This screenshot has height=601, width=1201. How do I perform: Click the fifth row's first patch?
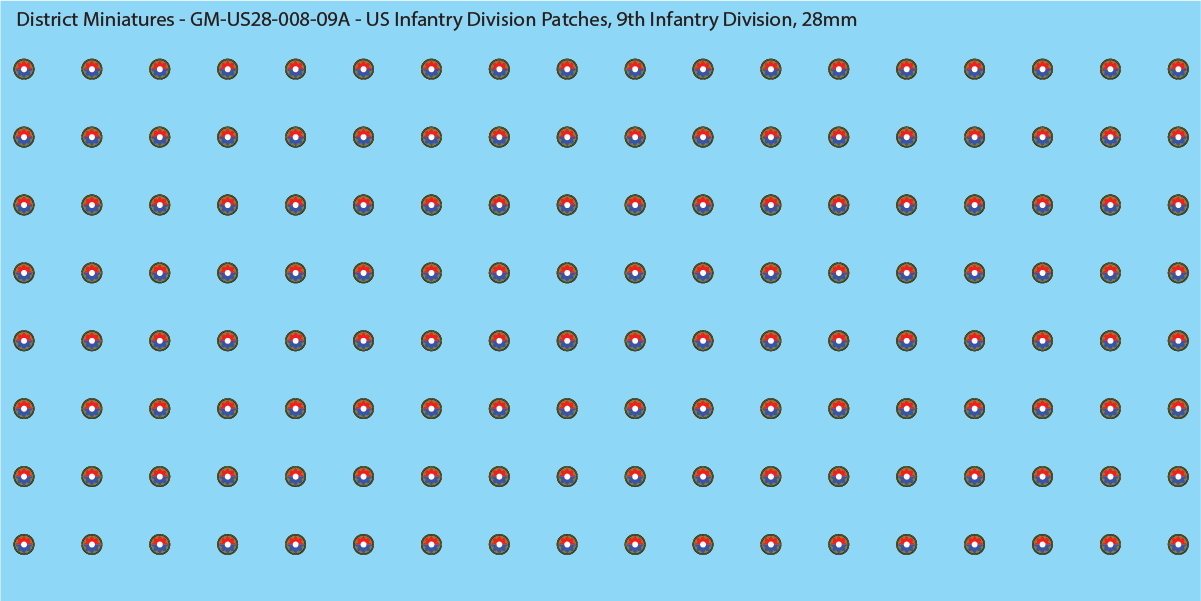[24, 340]
